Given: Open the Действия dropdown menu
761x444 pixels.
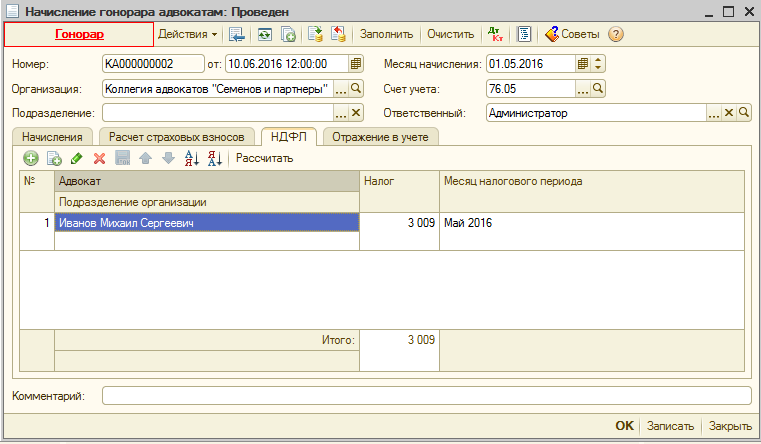Looking at the screenshot, I should (x=188, y=34).
